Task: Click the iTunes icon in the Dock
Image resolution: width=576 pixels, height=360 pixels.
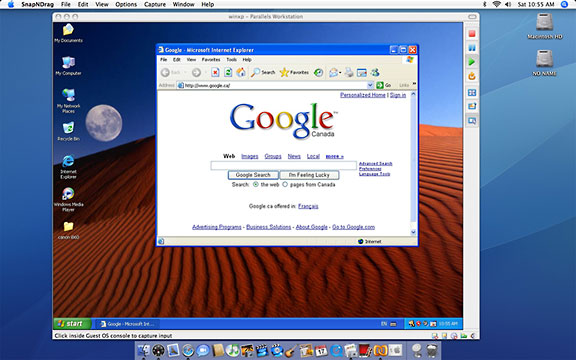Action: pyautogui.click(x=232, y=350)
